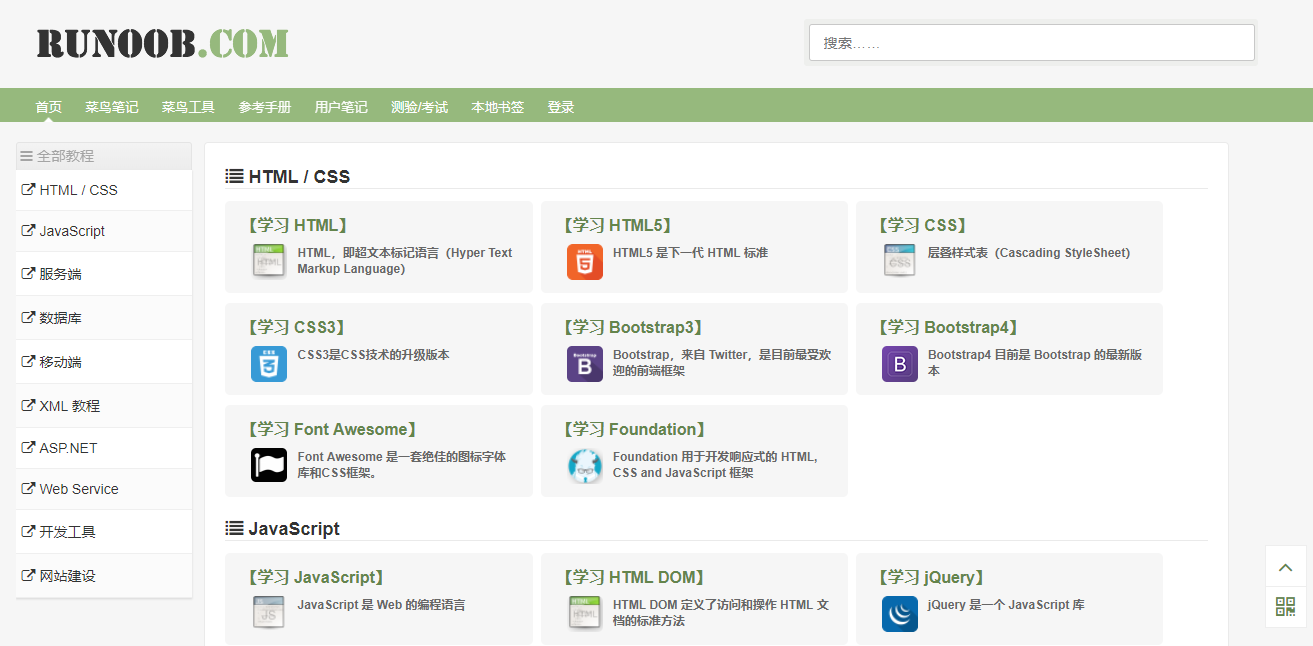
Task: Click the Bootstrap3 purple B icon
Action: click(x=585, y=363)
